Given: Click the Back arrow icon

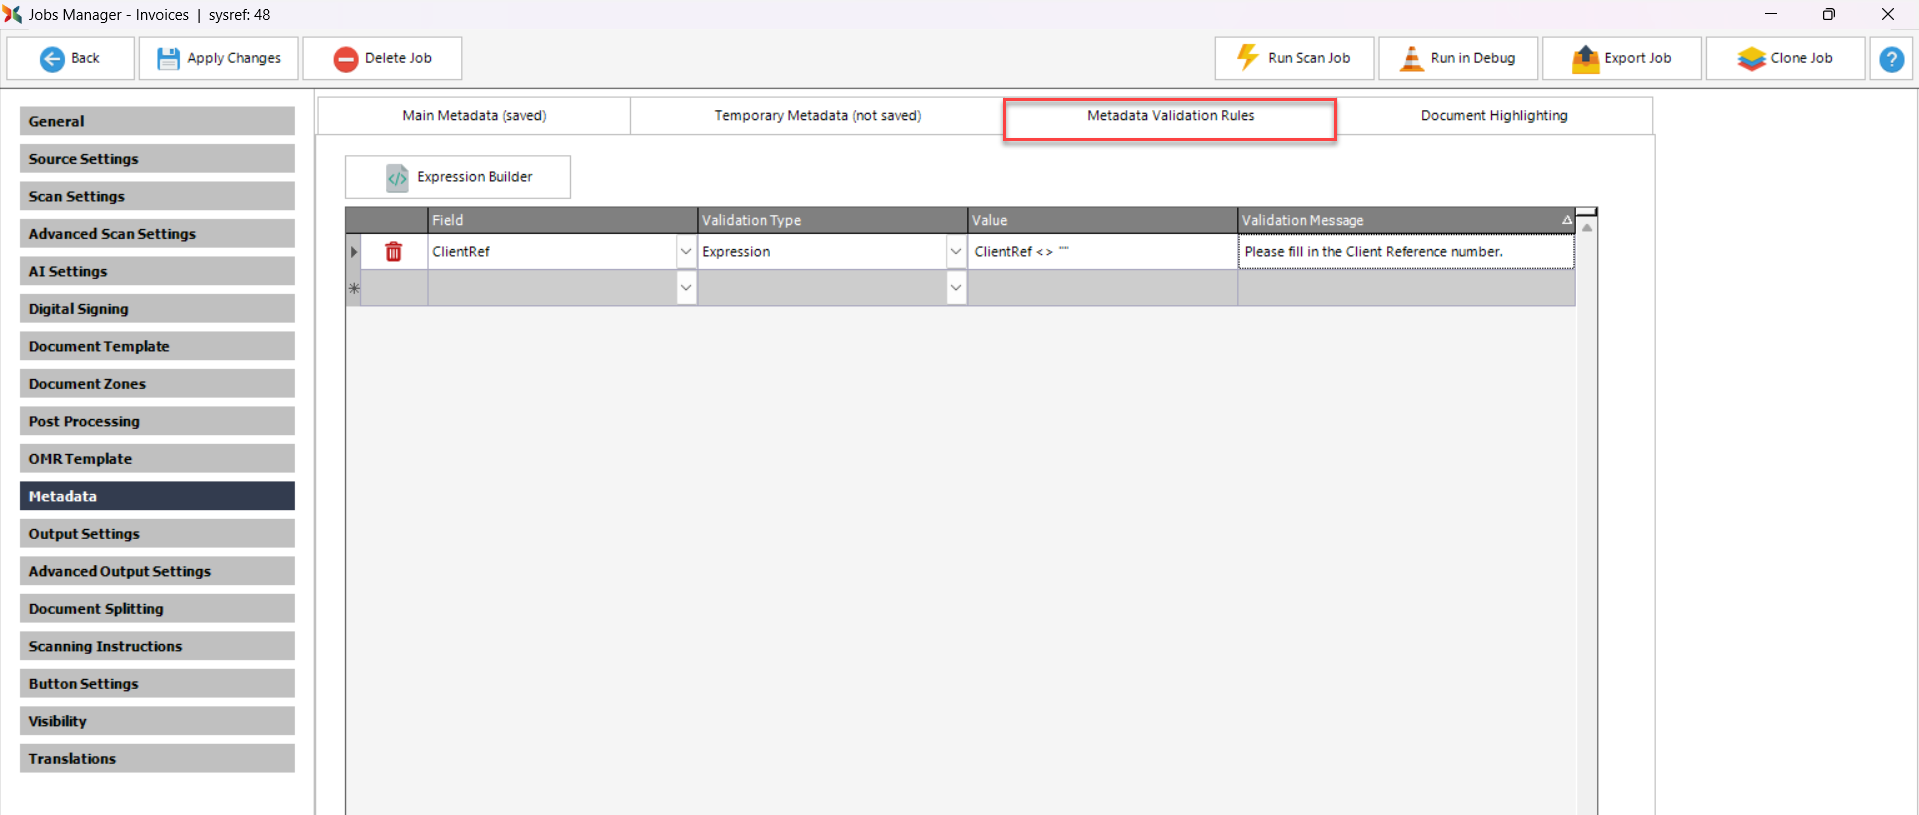Looking at the screenshot, I should pos(52,59).
